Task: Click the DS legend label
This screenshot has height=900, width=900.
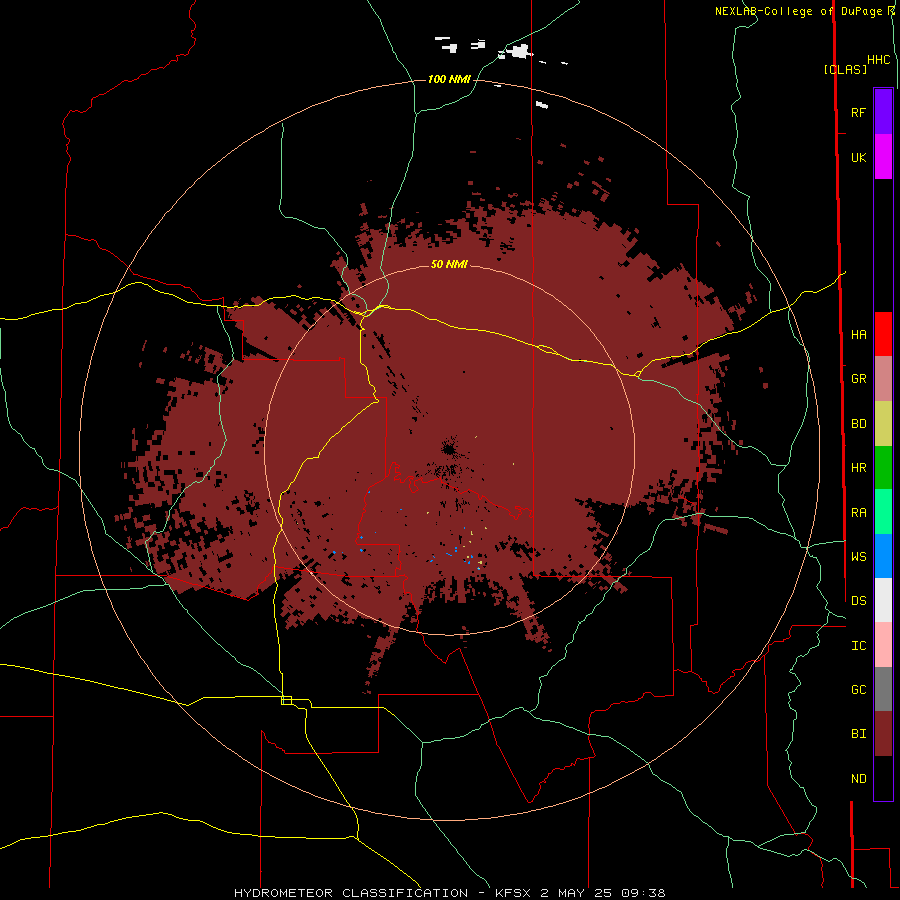Action: [x=858, y=601]
